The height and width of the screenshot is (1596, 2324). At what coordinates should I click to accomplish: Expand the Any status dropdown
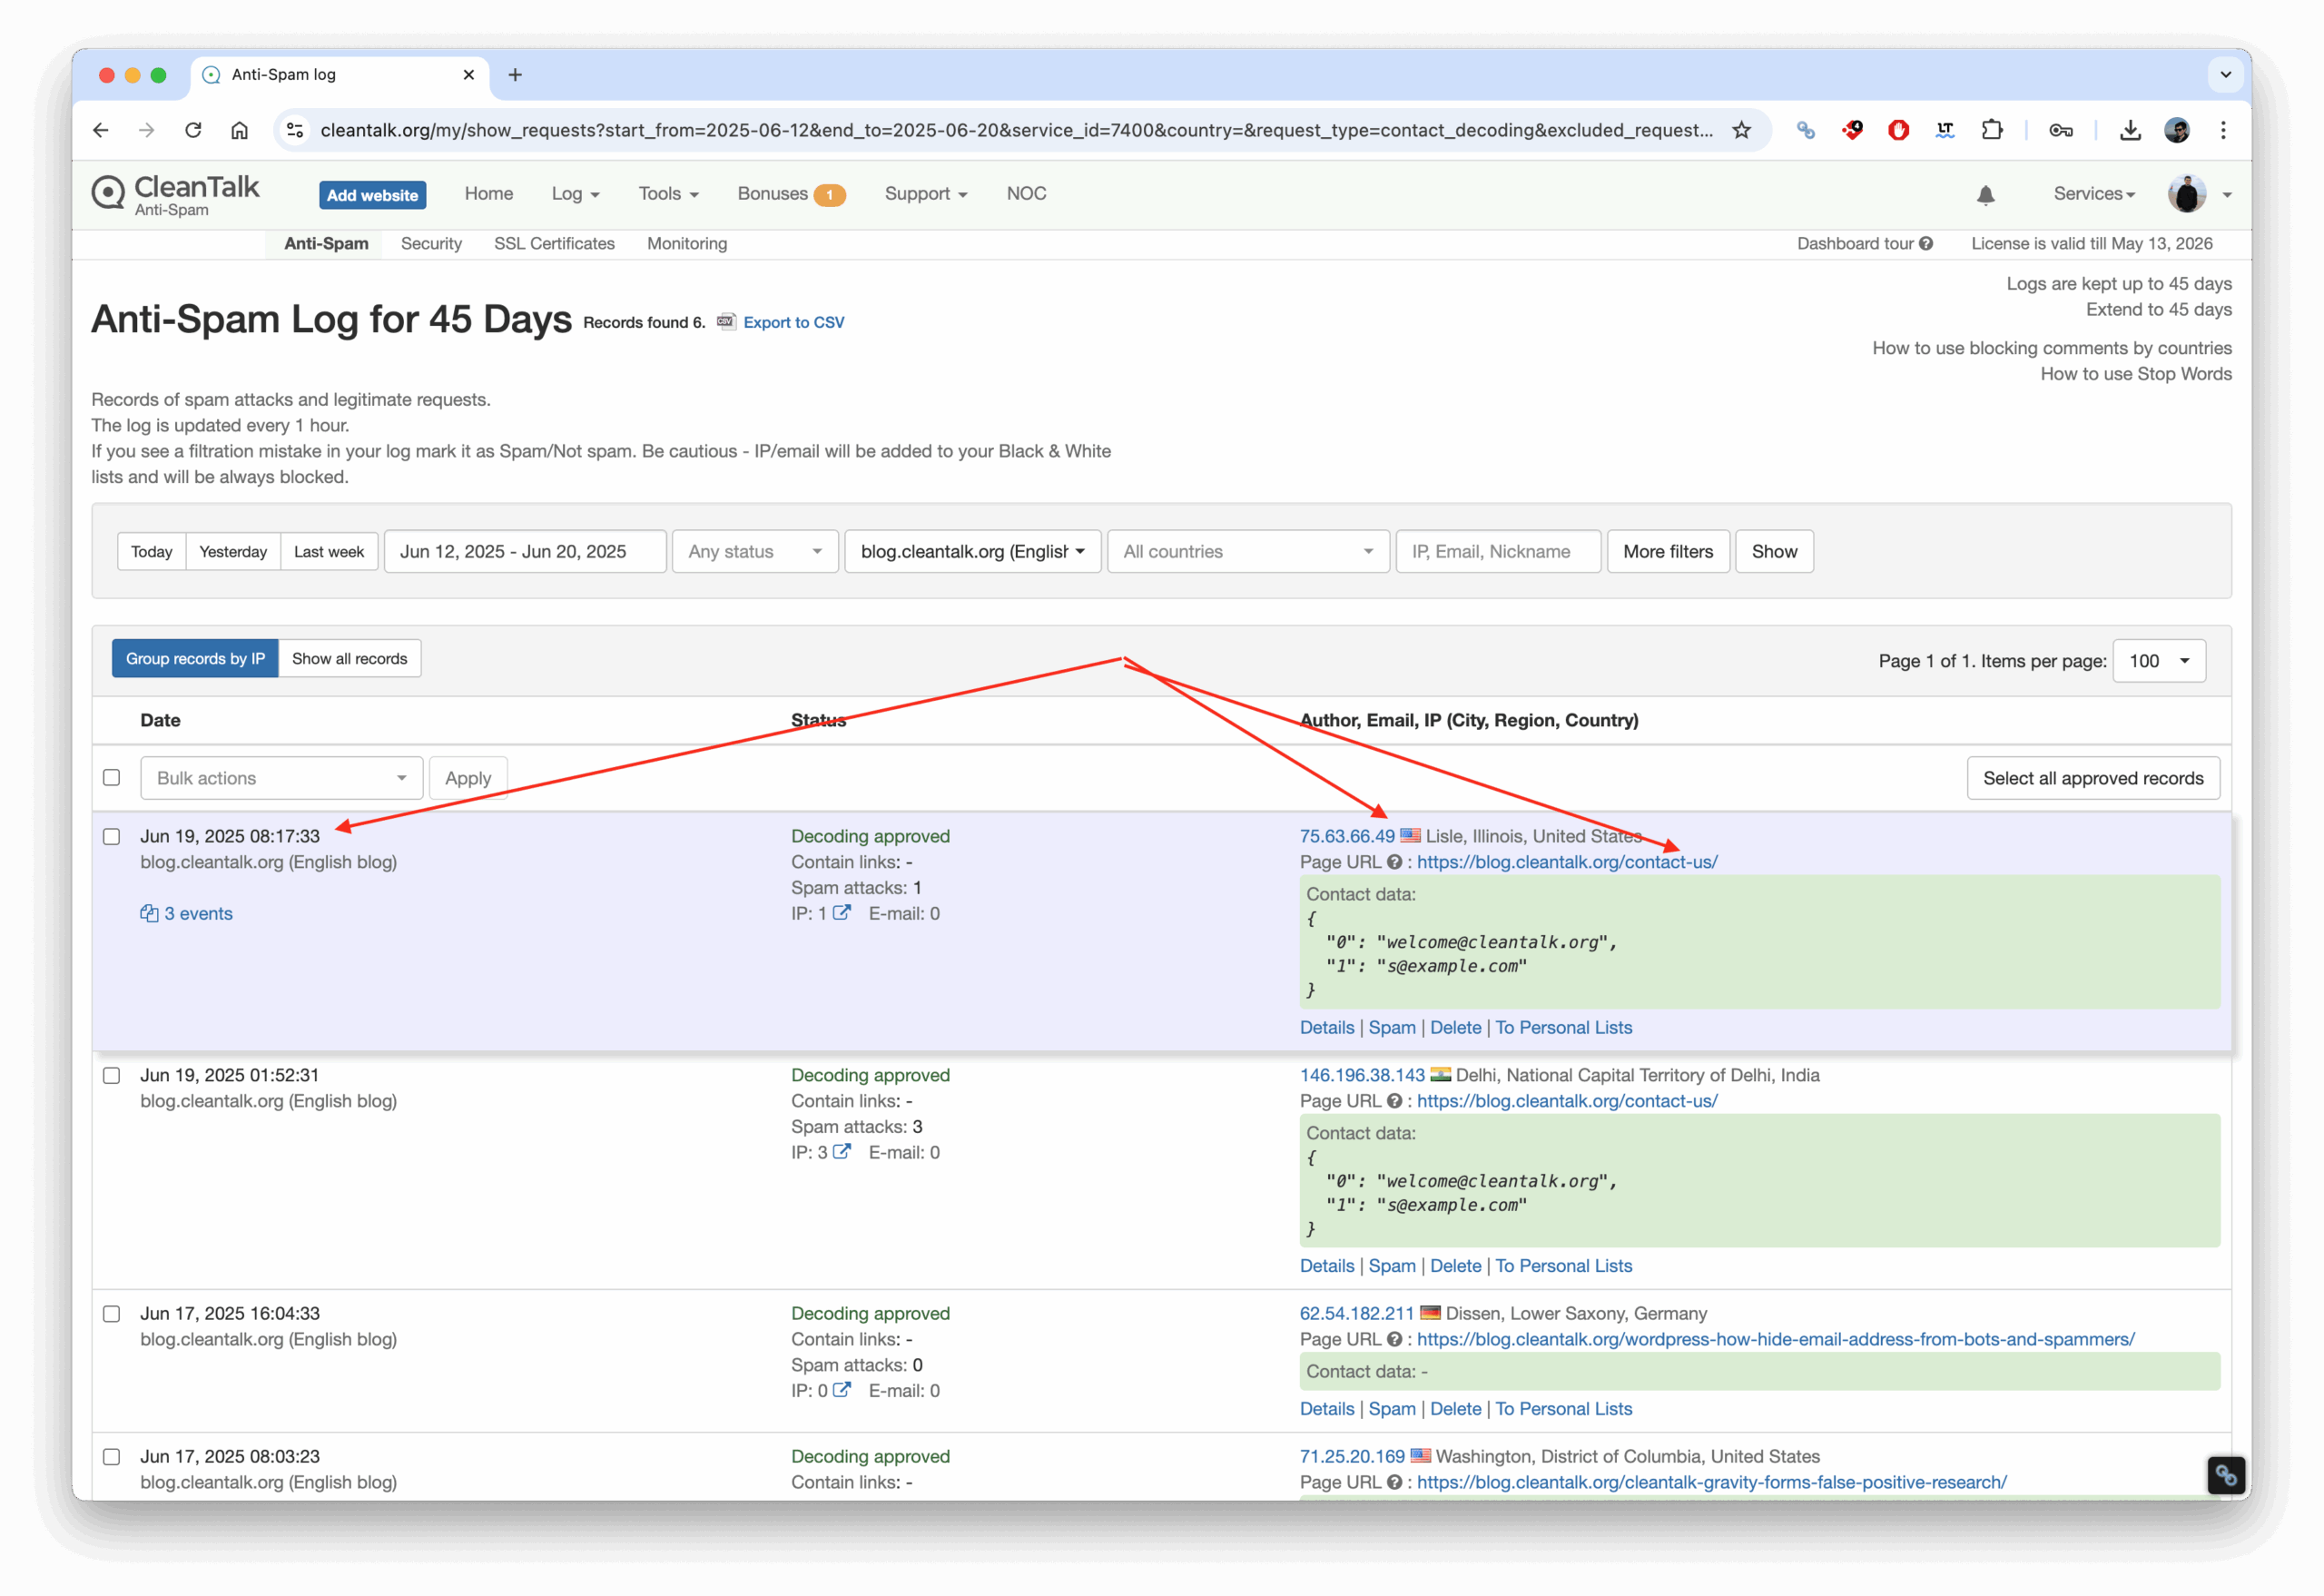tap(755, 552)
